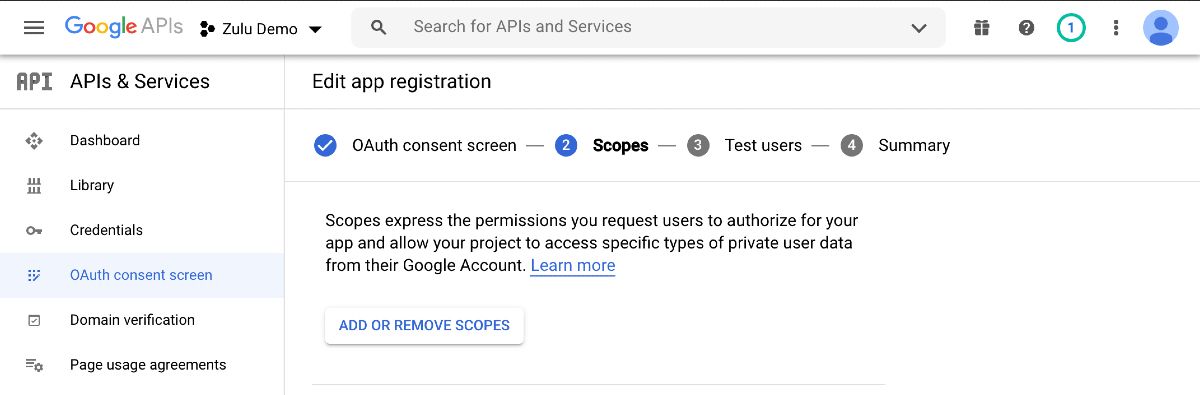1200x395 pixels.
Task: Open the help question mark icon
Action: tap(1026, 28)
